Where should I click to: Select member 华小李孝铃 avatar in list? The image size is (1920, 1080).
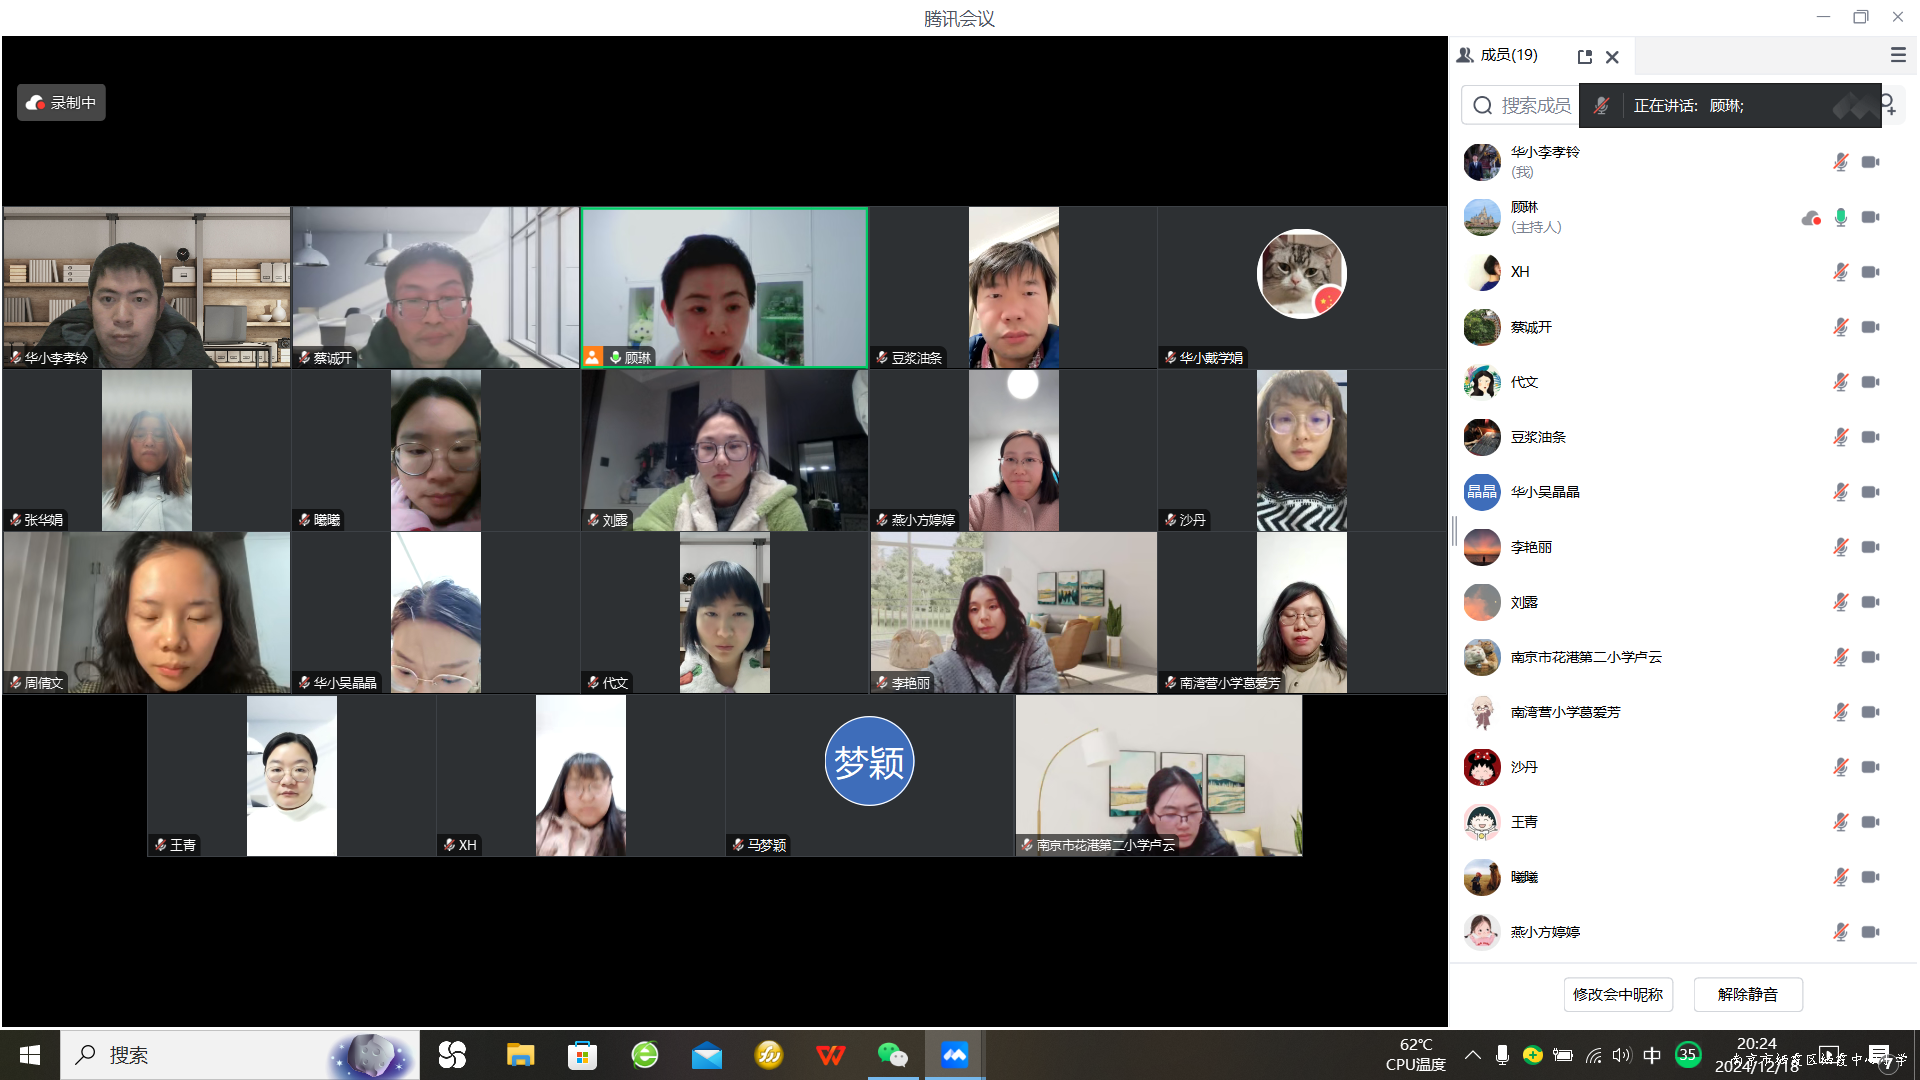click(1482, 162)
